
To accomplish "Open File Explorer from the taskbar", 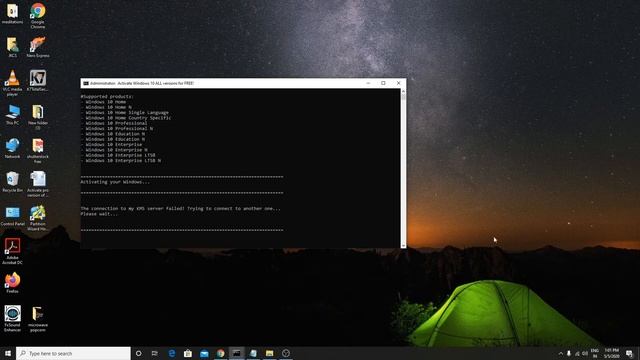I will (269, 353).
